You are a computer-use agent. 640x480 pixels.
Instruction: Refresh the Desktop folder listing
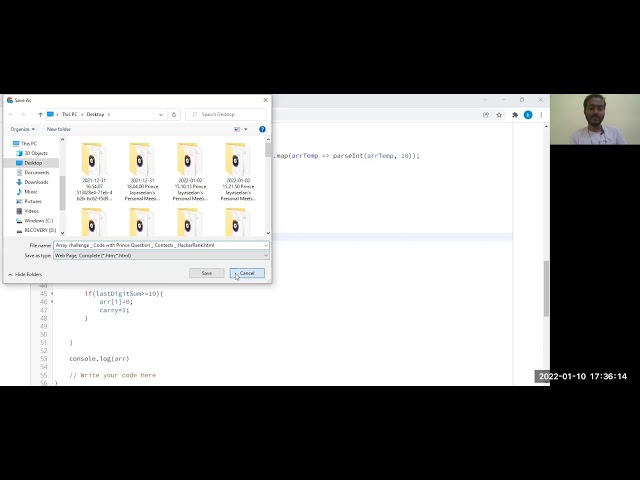click(x=174, y=114)
